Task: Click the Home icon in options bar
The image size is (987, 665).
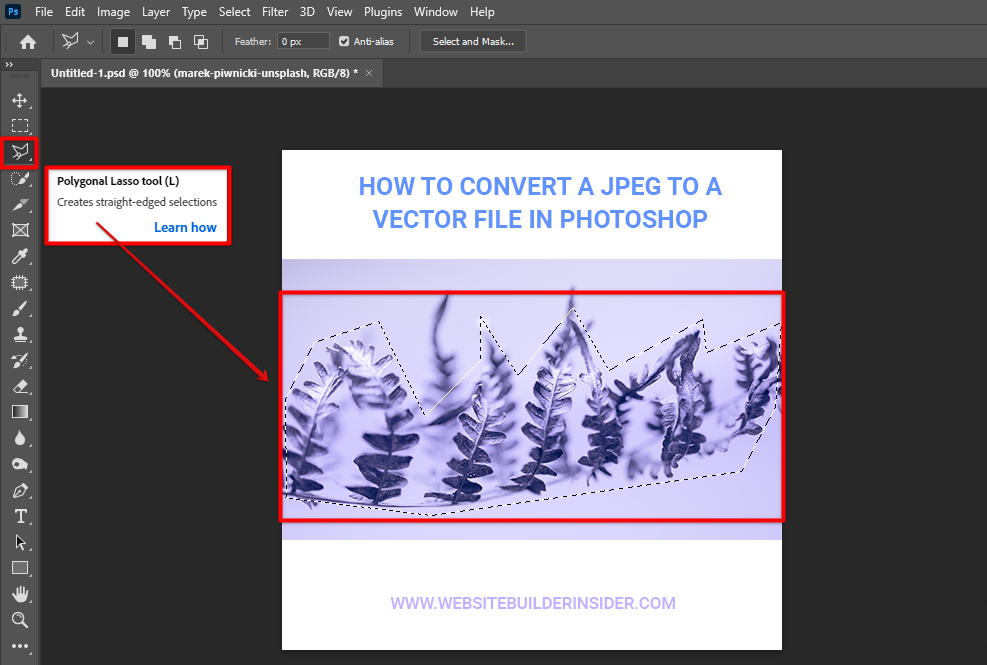Action: pyautogui.click(x=28, y=42)
